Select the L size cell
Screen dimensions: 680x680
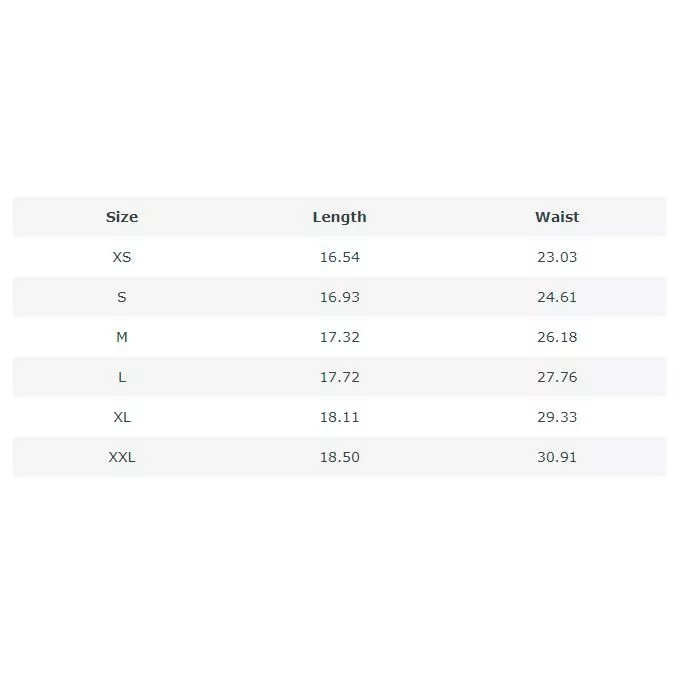122,377
